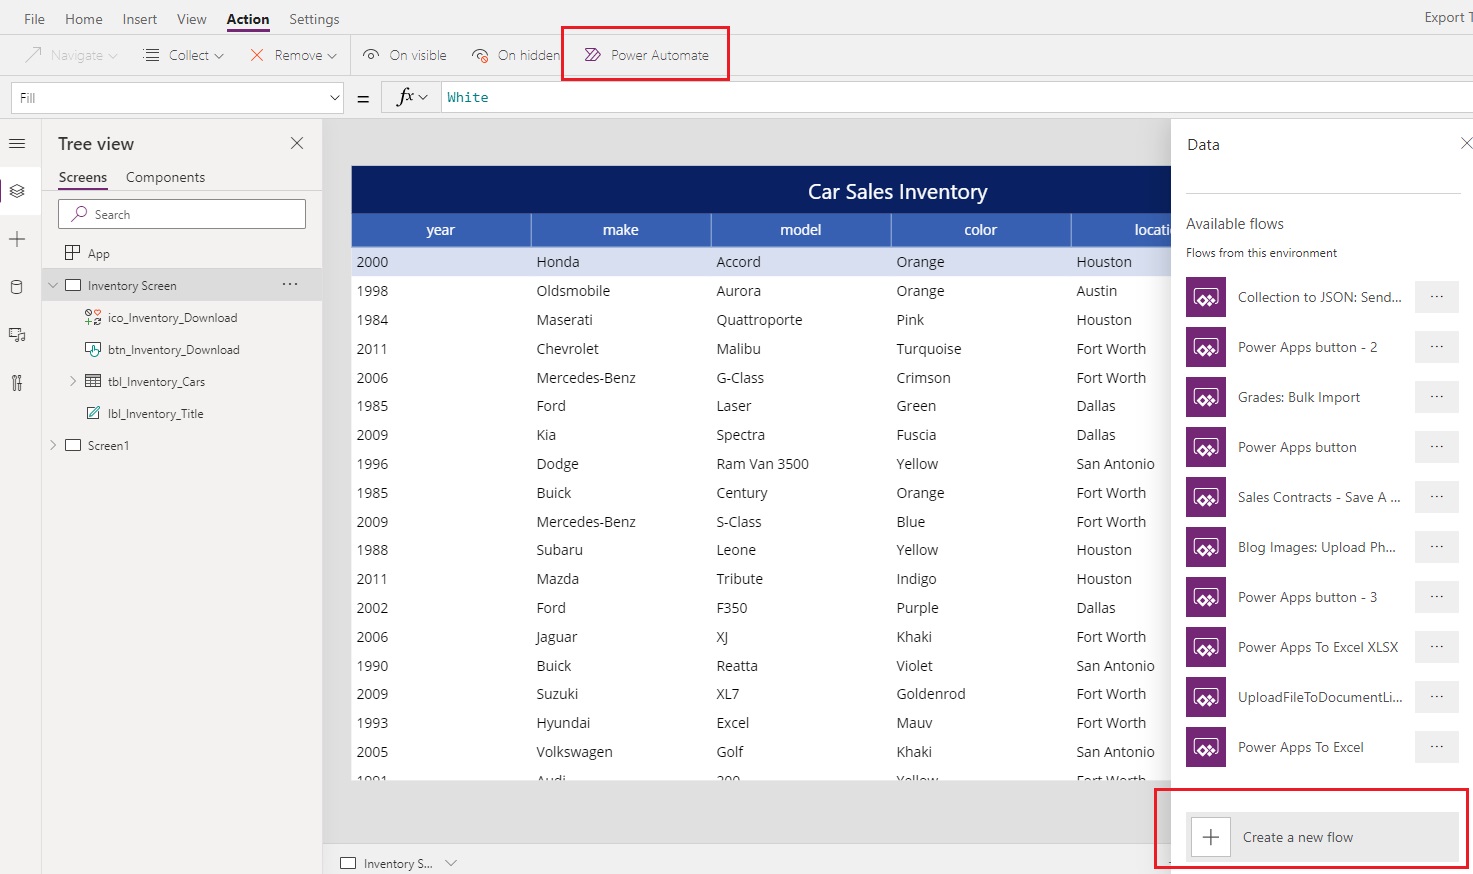Switch to the Components tab
Image resolution: width=1473 pixels, height=874 pixels.
click(165, 177)
